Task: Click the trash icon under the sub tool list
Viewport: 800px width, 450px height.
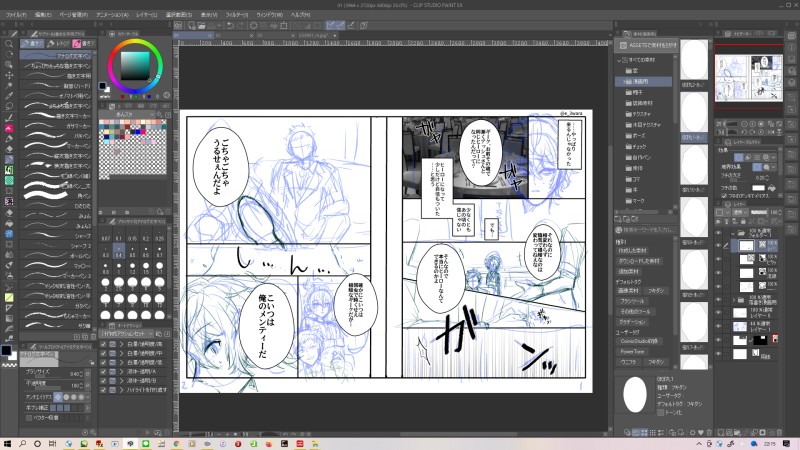Action: [93, 337]
